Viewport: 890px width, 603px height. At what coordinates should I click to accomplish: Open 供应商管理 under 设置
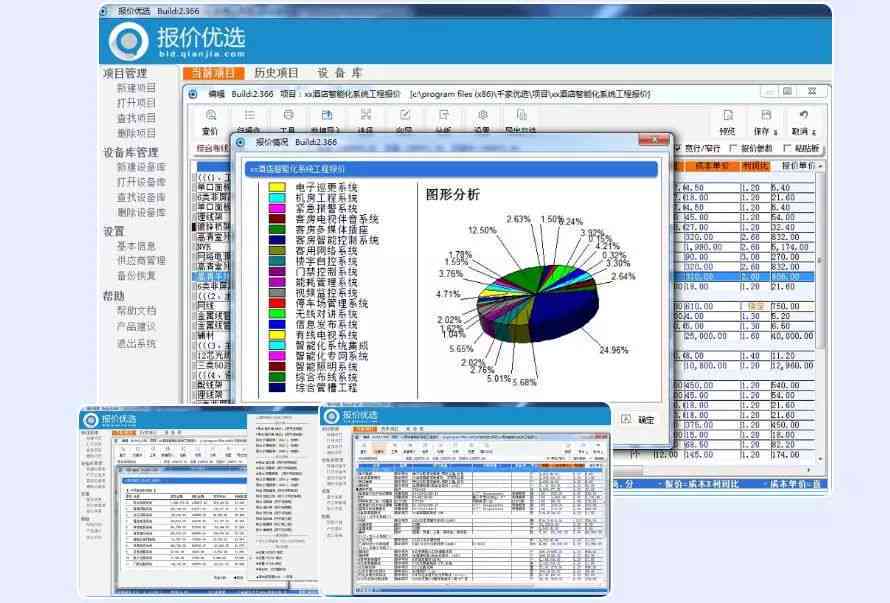[x=141, y=261]
